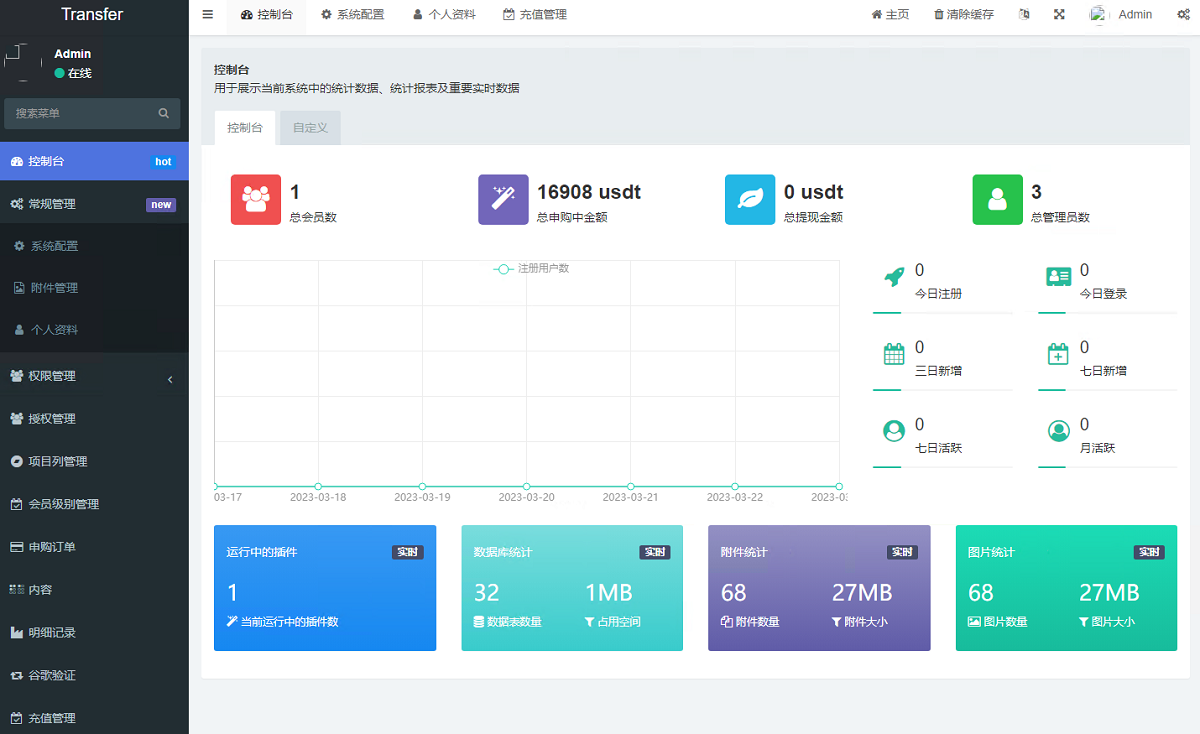Click the 16908 usdt value
Viewport: 1200px width, 734px height.
pos(589,192)
